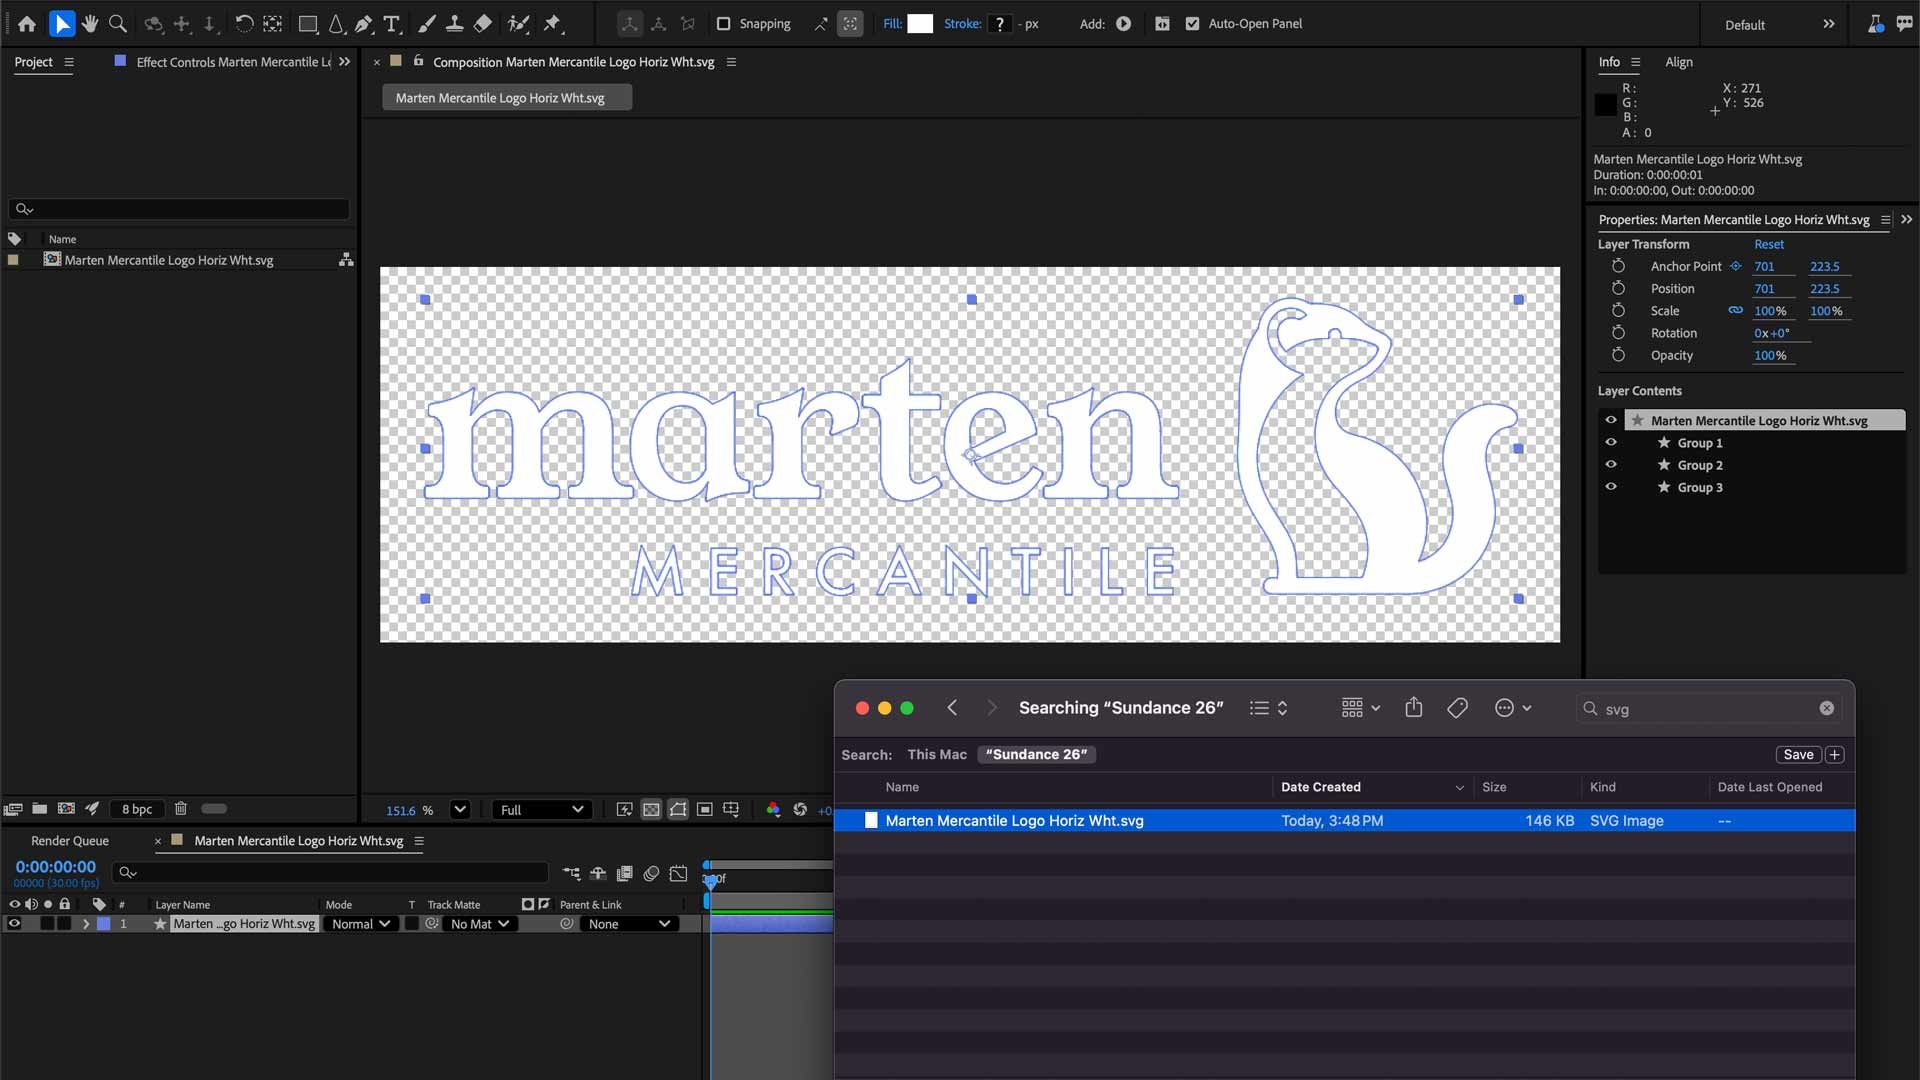Open the Normal blend mode dropdown

[x=361, y=924]
